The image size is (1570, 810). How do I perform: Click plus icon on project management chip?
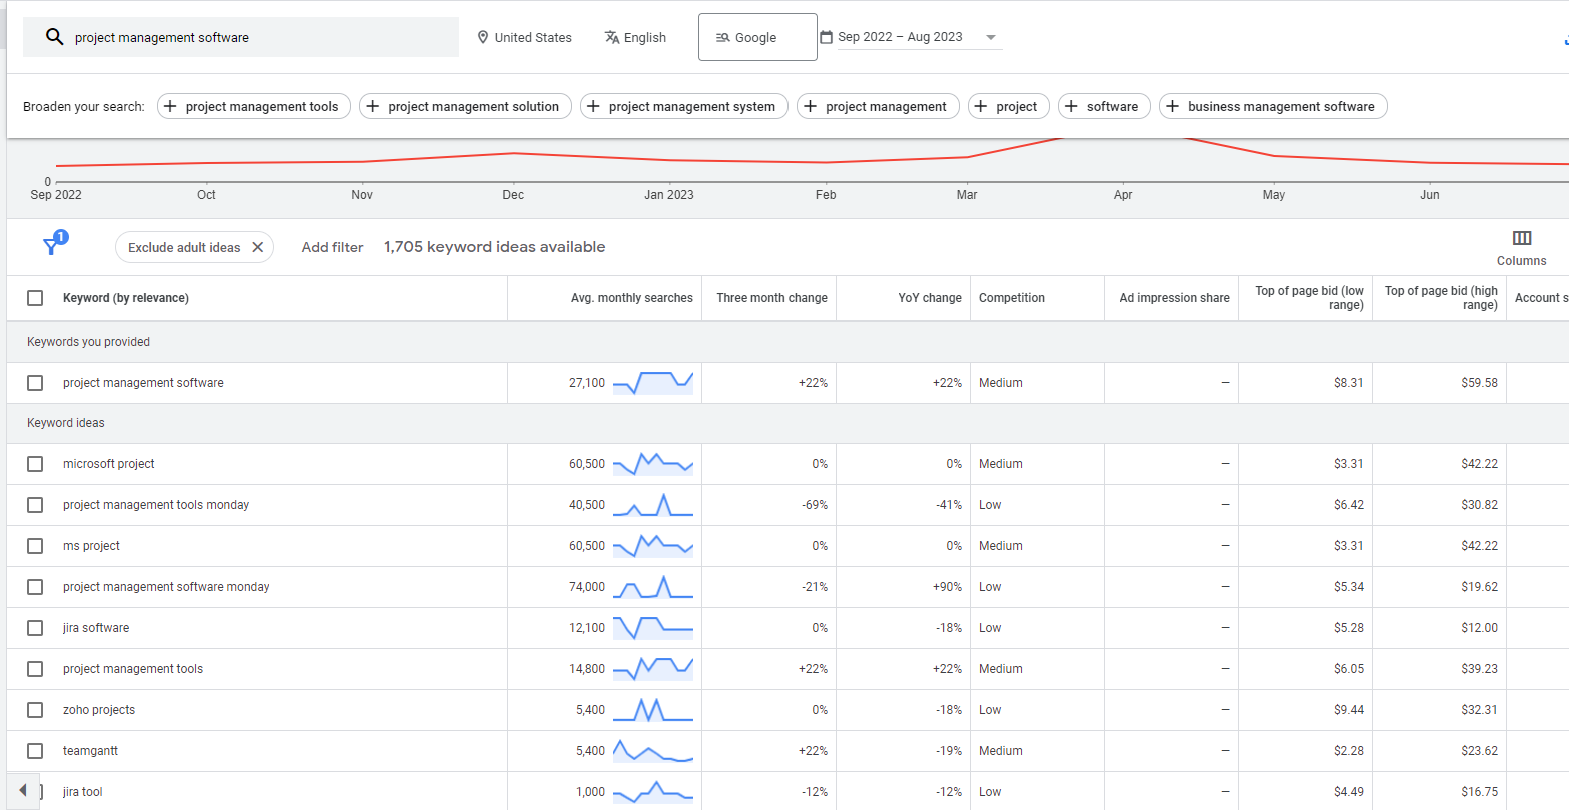coord(810,106)
